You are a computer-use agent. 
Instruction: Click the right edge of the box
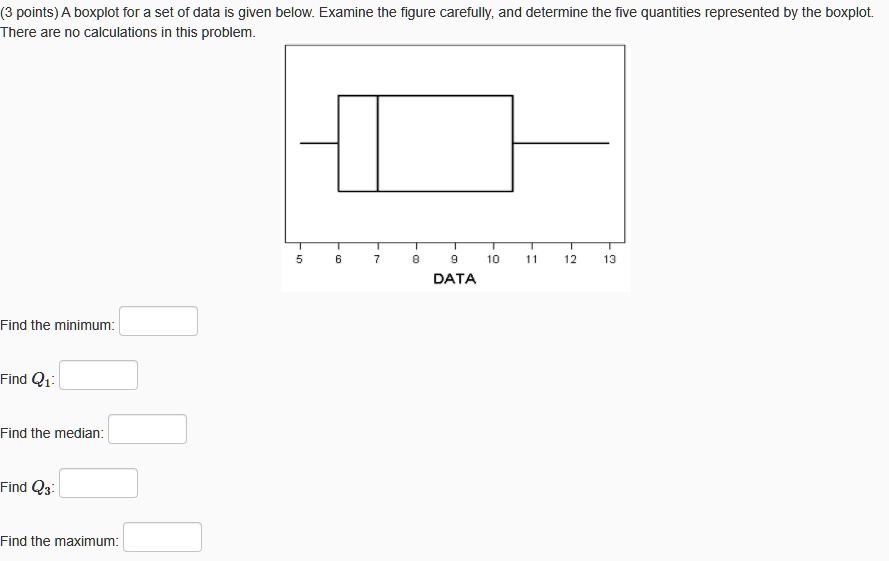pyautogui.click(x=513, y=144)
